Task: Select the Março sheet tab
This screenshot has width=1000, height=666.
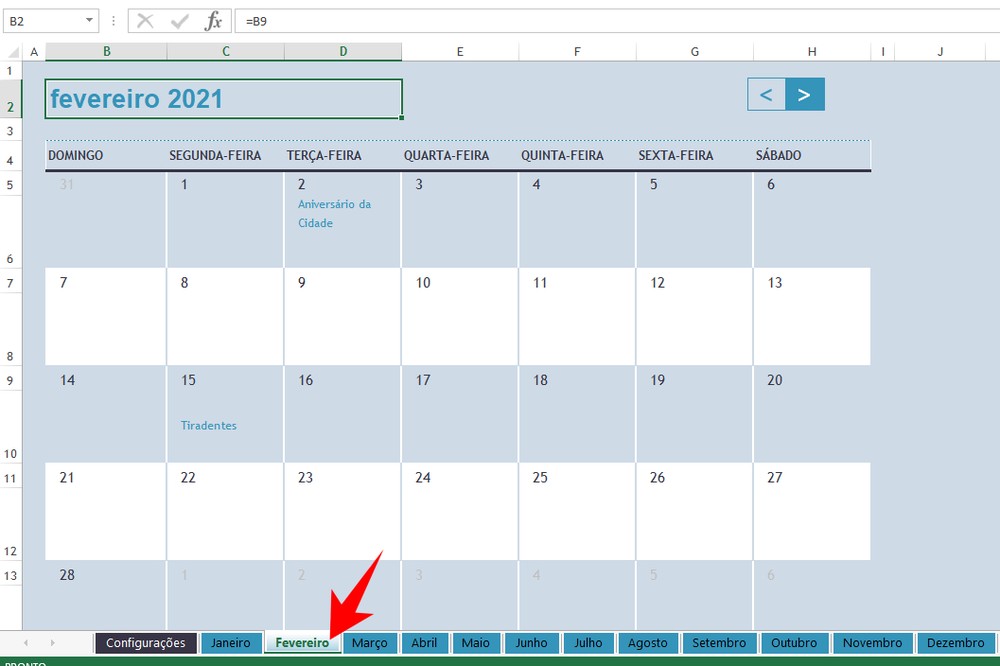Action: [369, 643]
